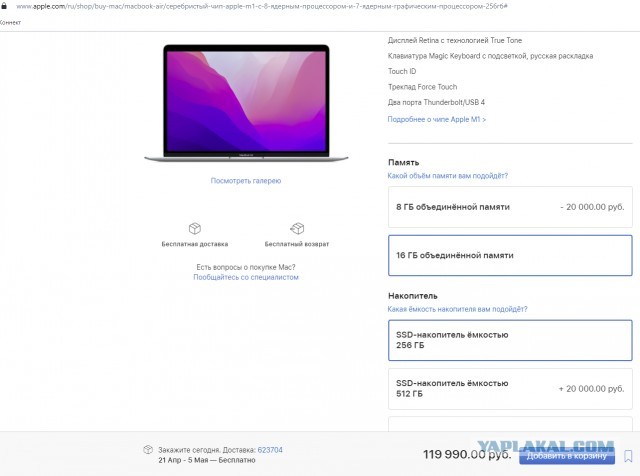
Task: Click the Touch ID feature text
Action: pos(402,71)
